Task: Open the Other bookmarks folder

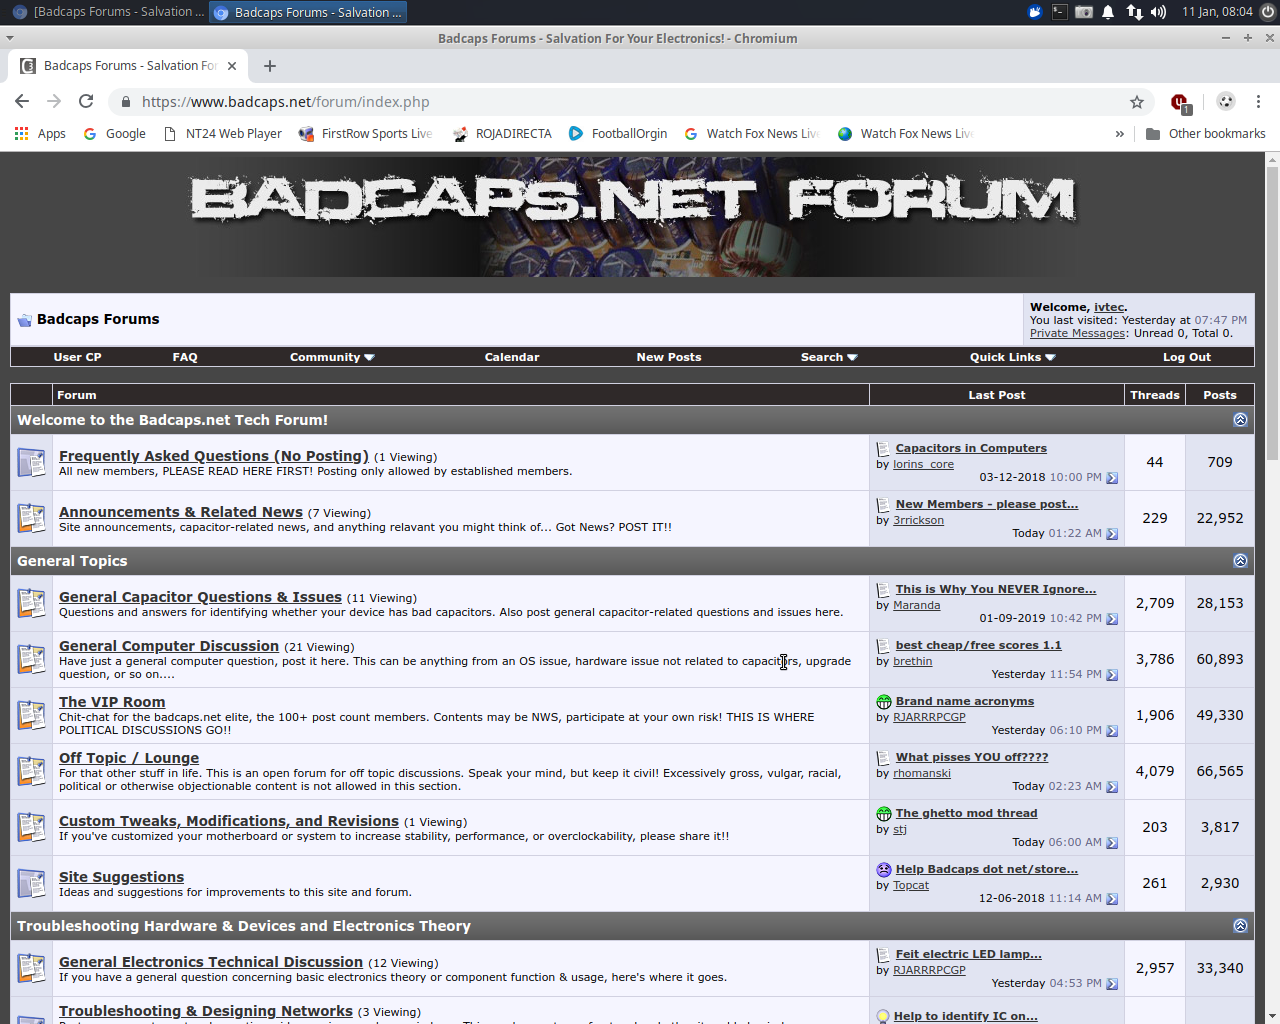Action: pos(1205,134)
